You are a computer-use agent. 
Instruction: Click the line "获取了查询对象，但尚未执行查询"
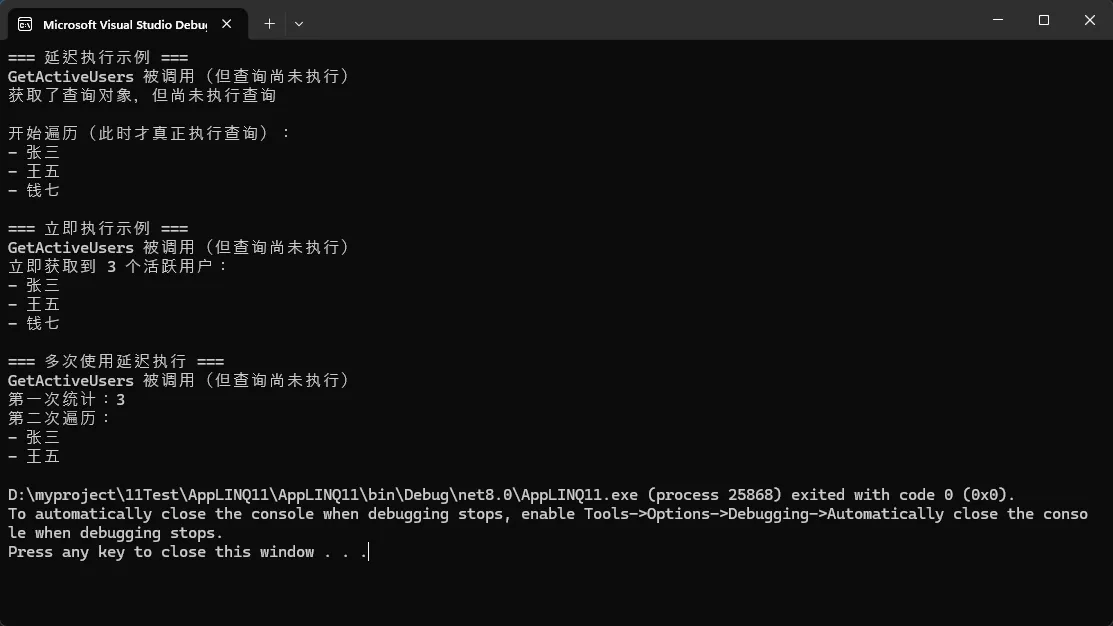point(142,96)
